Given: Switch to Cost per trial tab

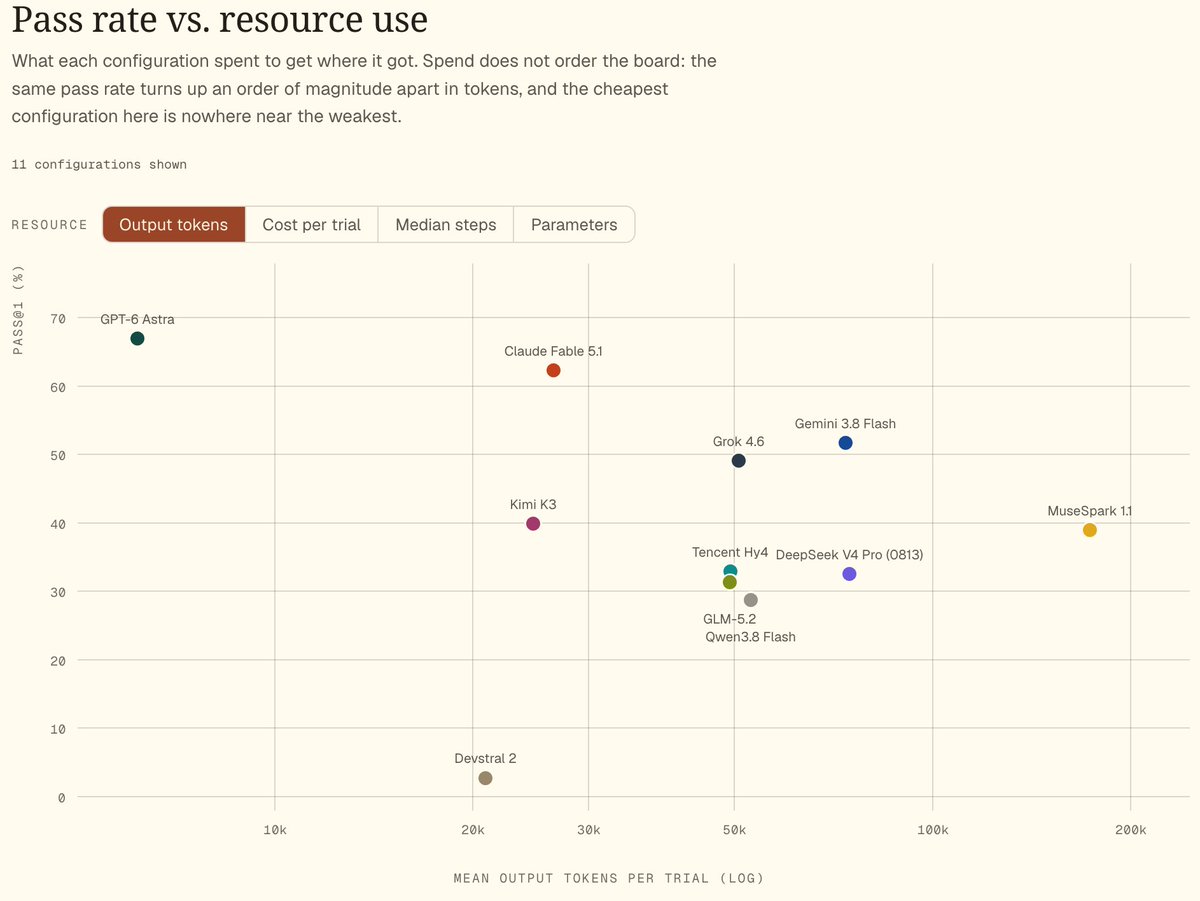Looking at the screenshot, I should click(x=311, y=224).
